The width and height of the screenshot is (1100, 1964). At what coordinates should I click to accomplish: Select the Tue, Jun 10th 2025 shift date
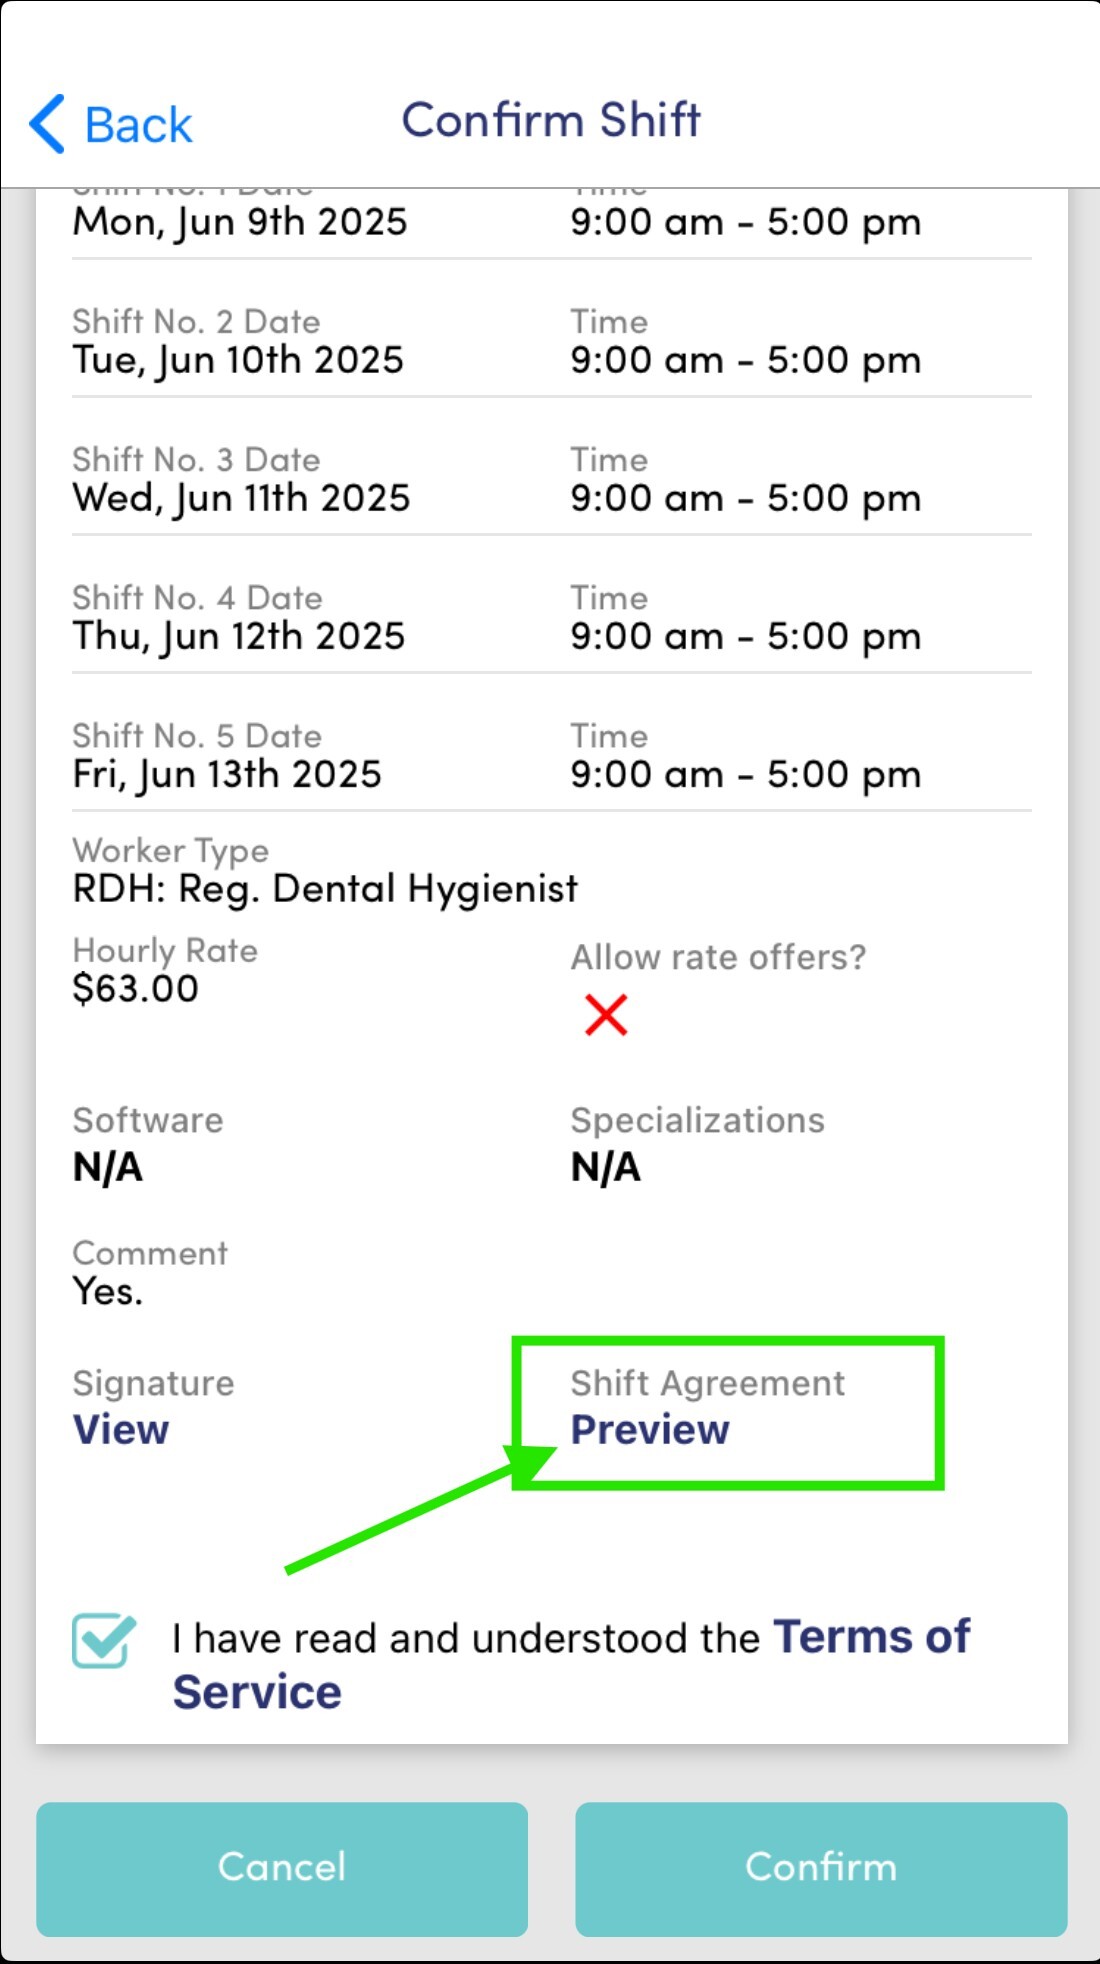(238, 360)
